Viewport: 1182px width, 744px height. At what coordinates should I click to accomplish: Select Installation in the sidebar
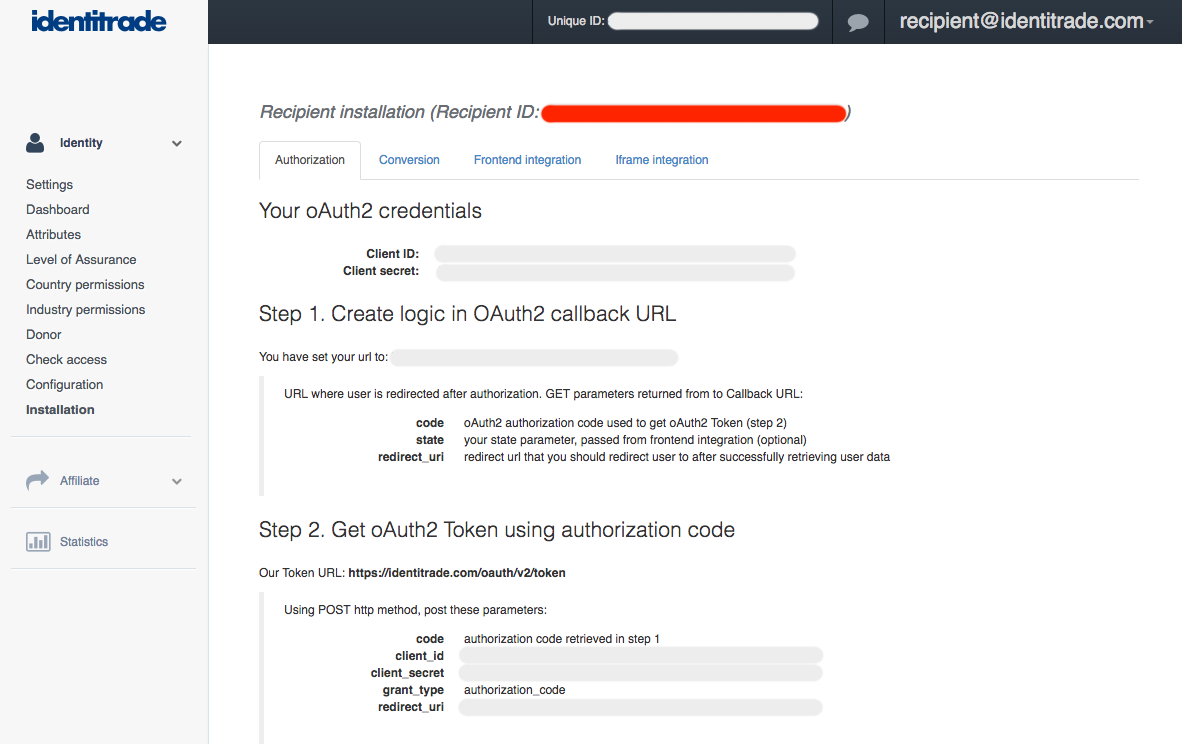tap(60, 409)
